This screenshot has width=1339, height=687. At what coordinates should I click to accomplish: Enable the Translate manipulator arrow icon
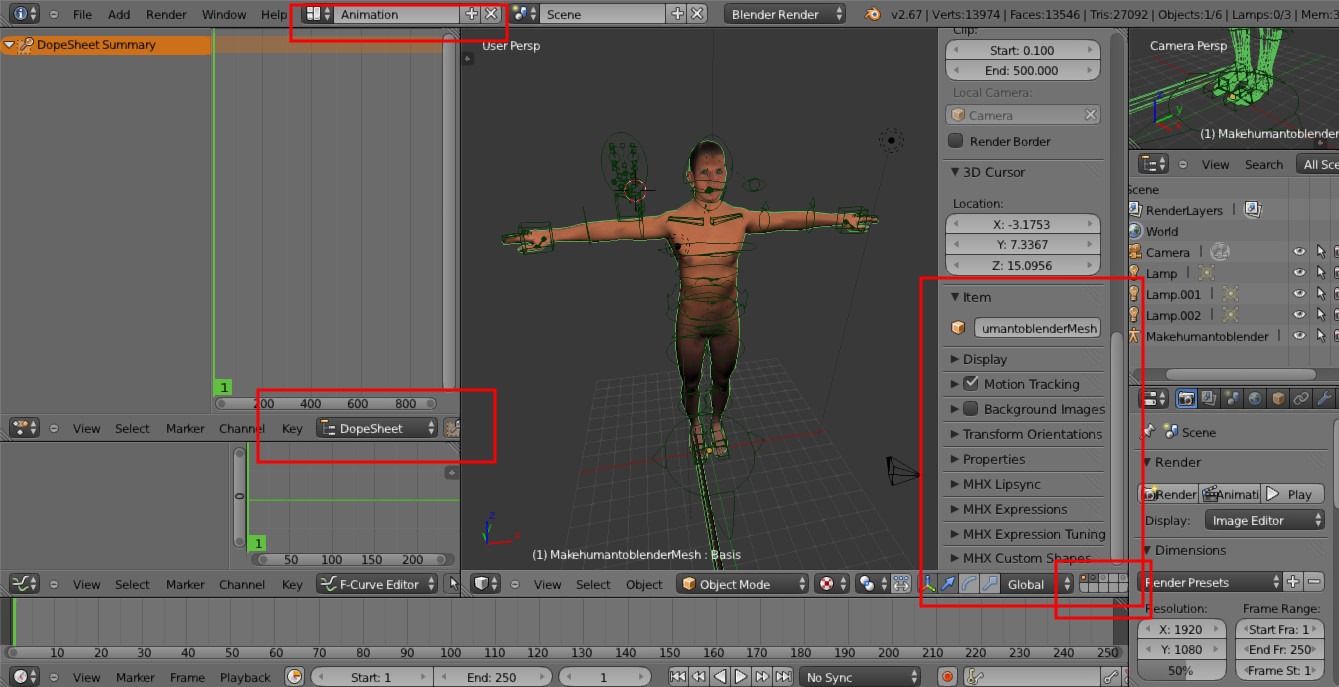[950, 584]
